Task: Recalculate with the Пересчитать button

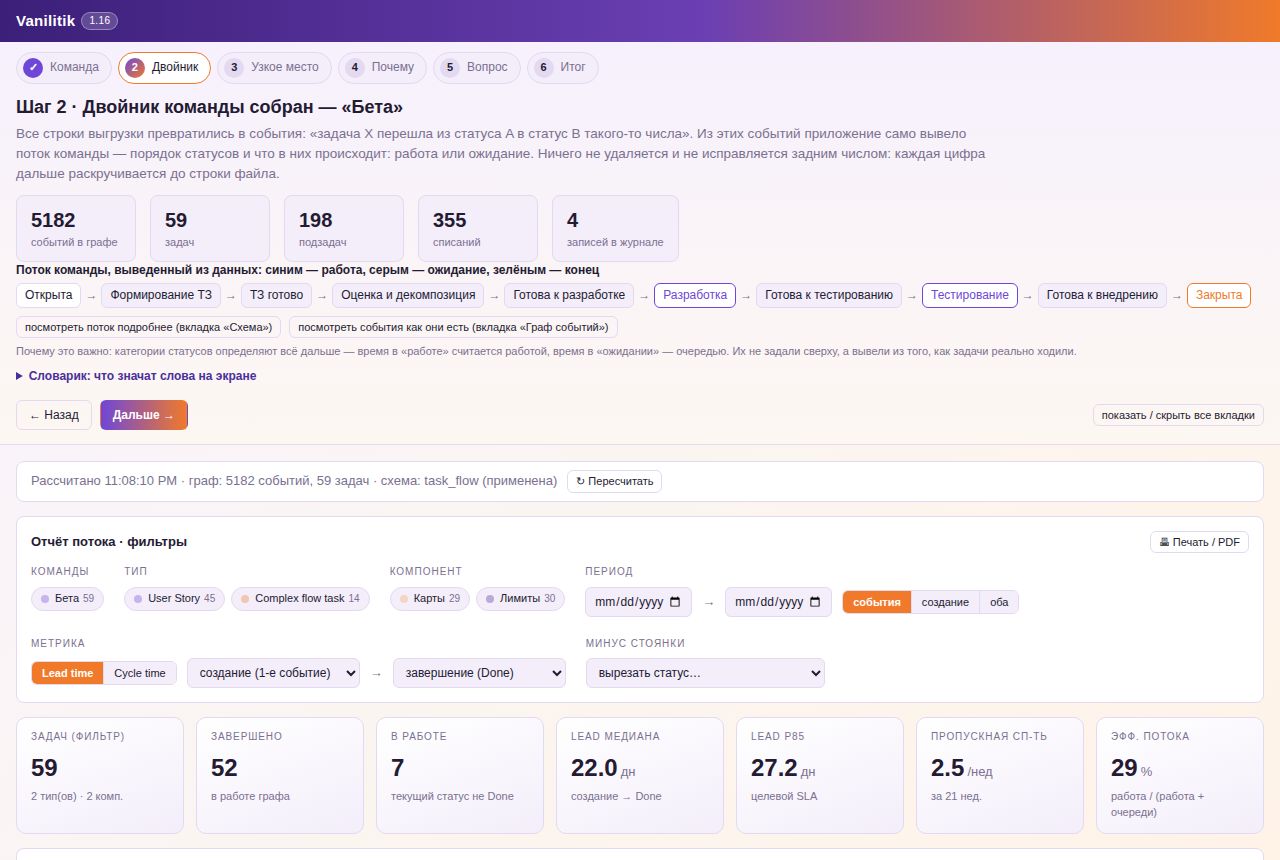Action: coord(614,481)
